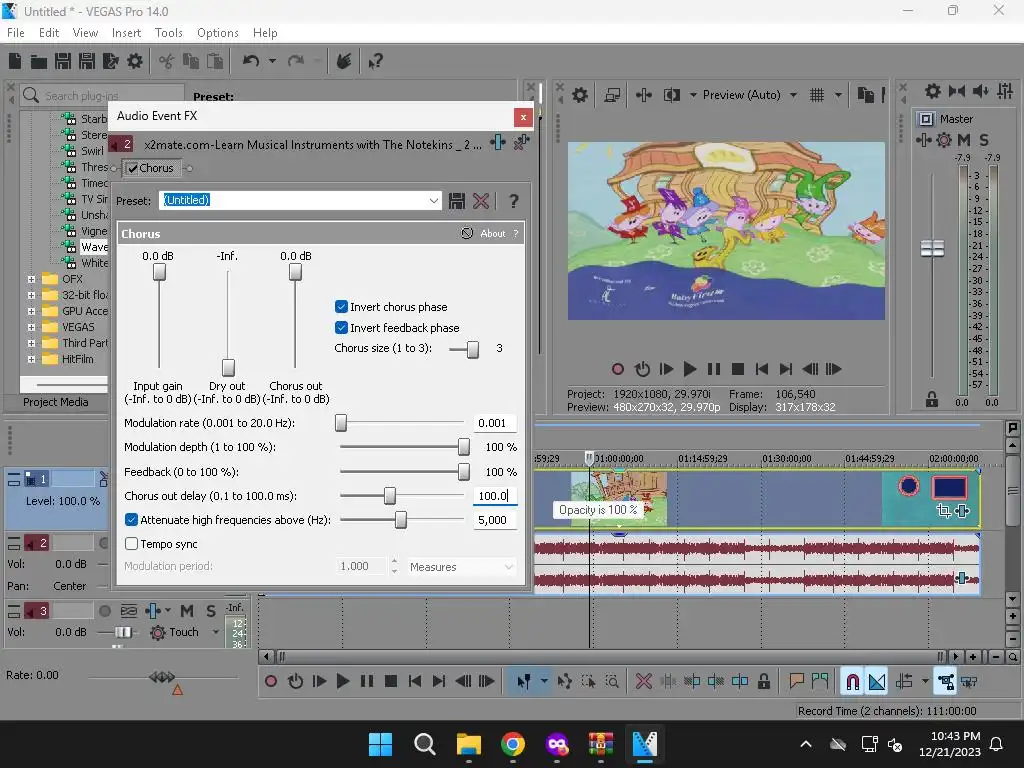The width and height of the screenshot is (1024, 768).
Task: Click the Play button in the preview transport
Action: tap(689, 369)
